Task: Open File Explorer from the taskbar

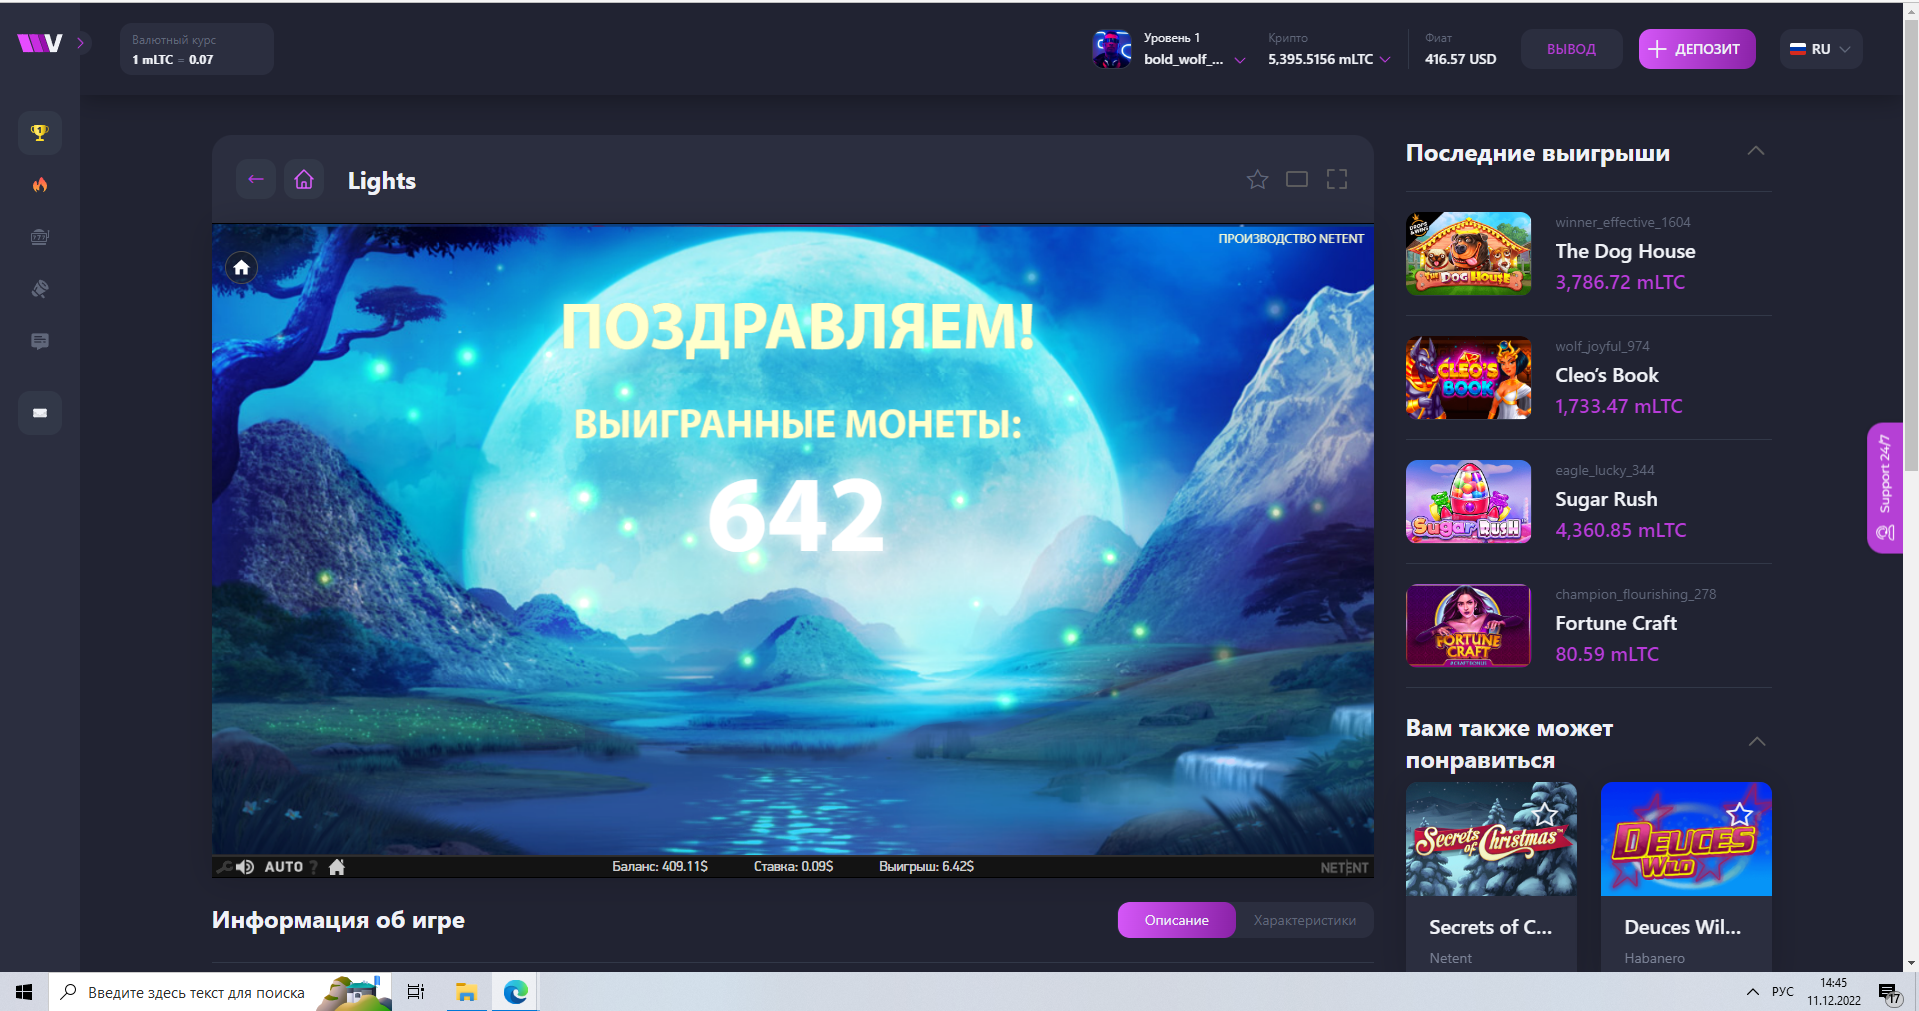Action: point(466,992)
